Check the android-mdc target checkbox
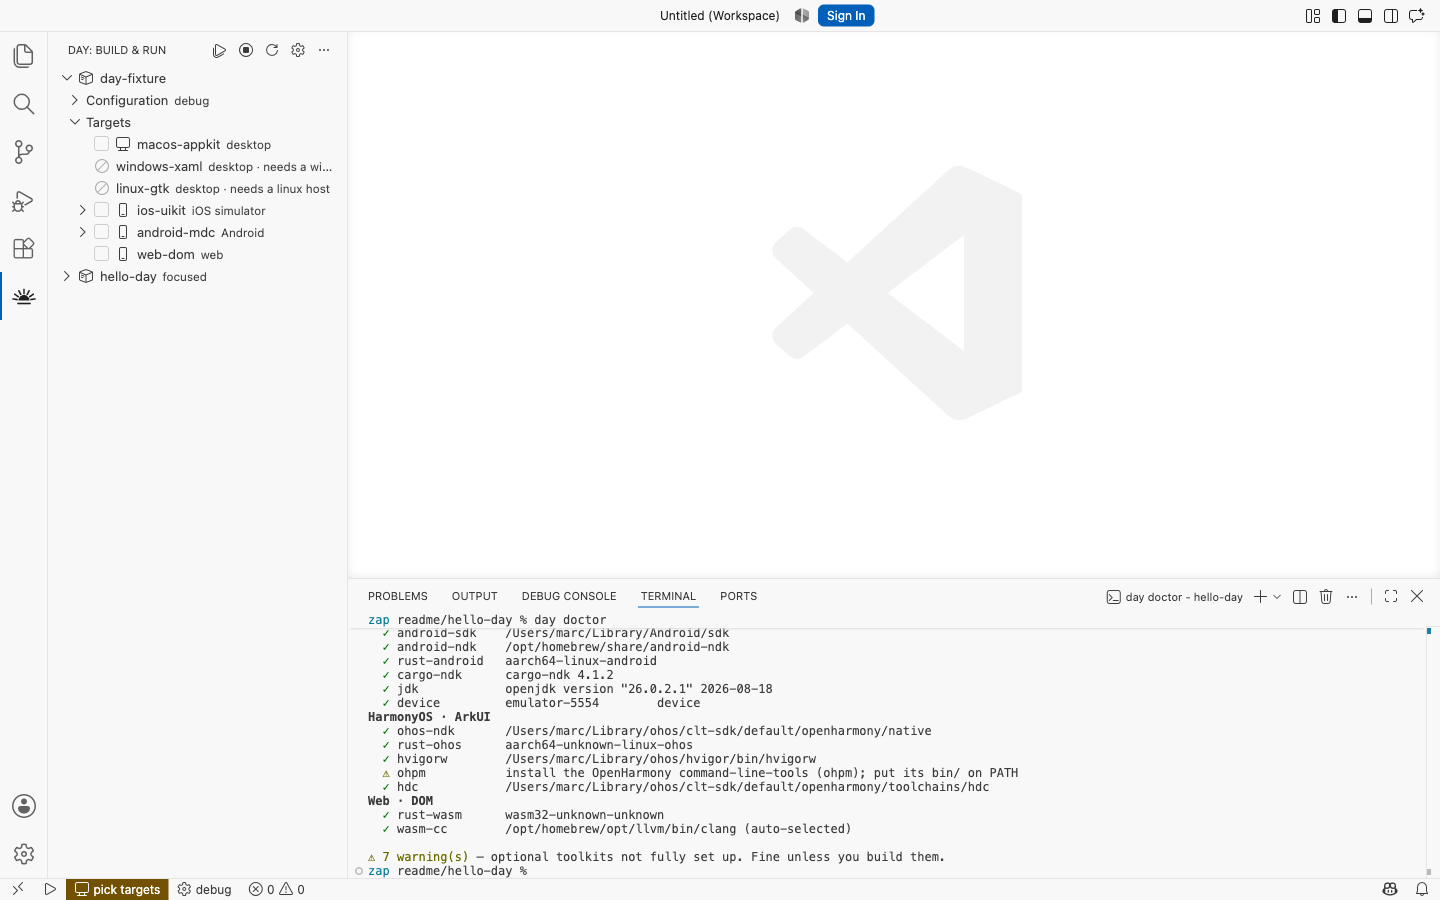 pyautogui.click(x=102, y=232)
